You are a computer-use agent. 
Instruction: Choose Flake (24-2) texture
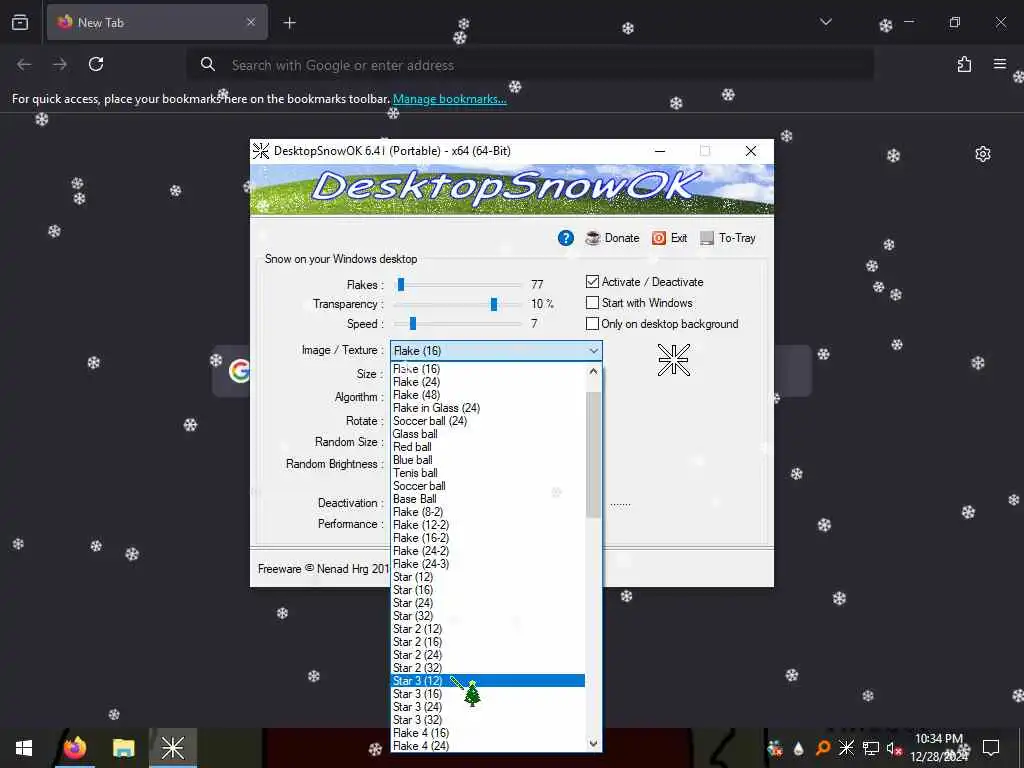488,551
